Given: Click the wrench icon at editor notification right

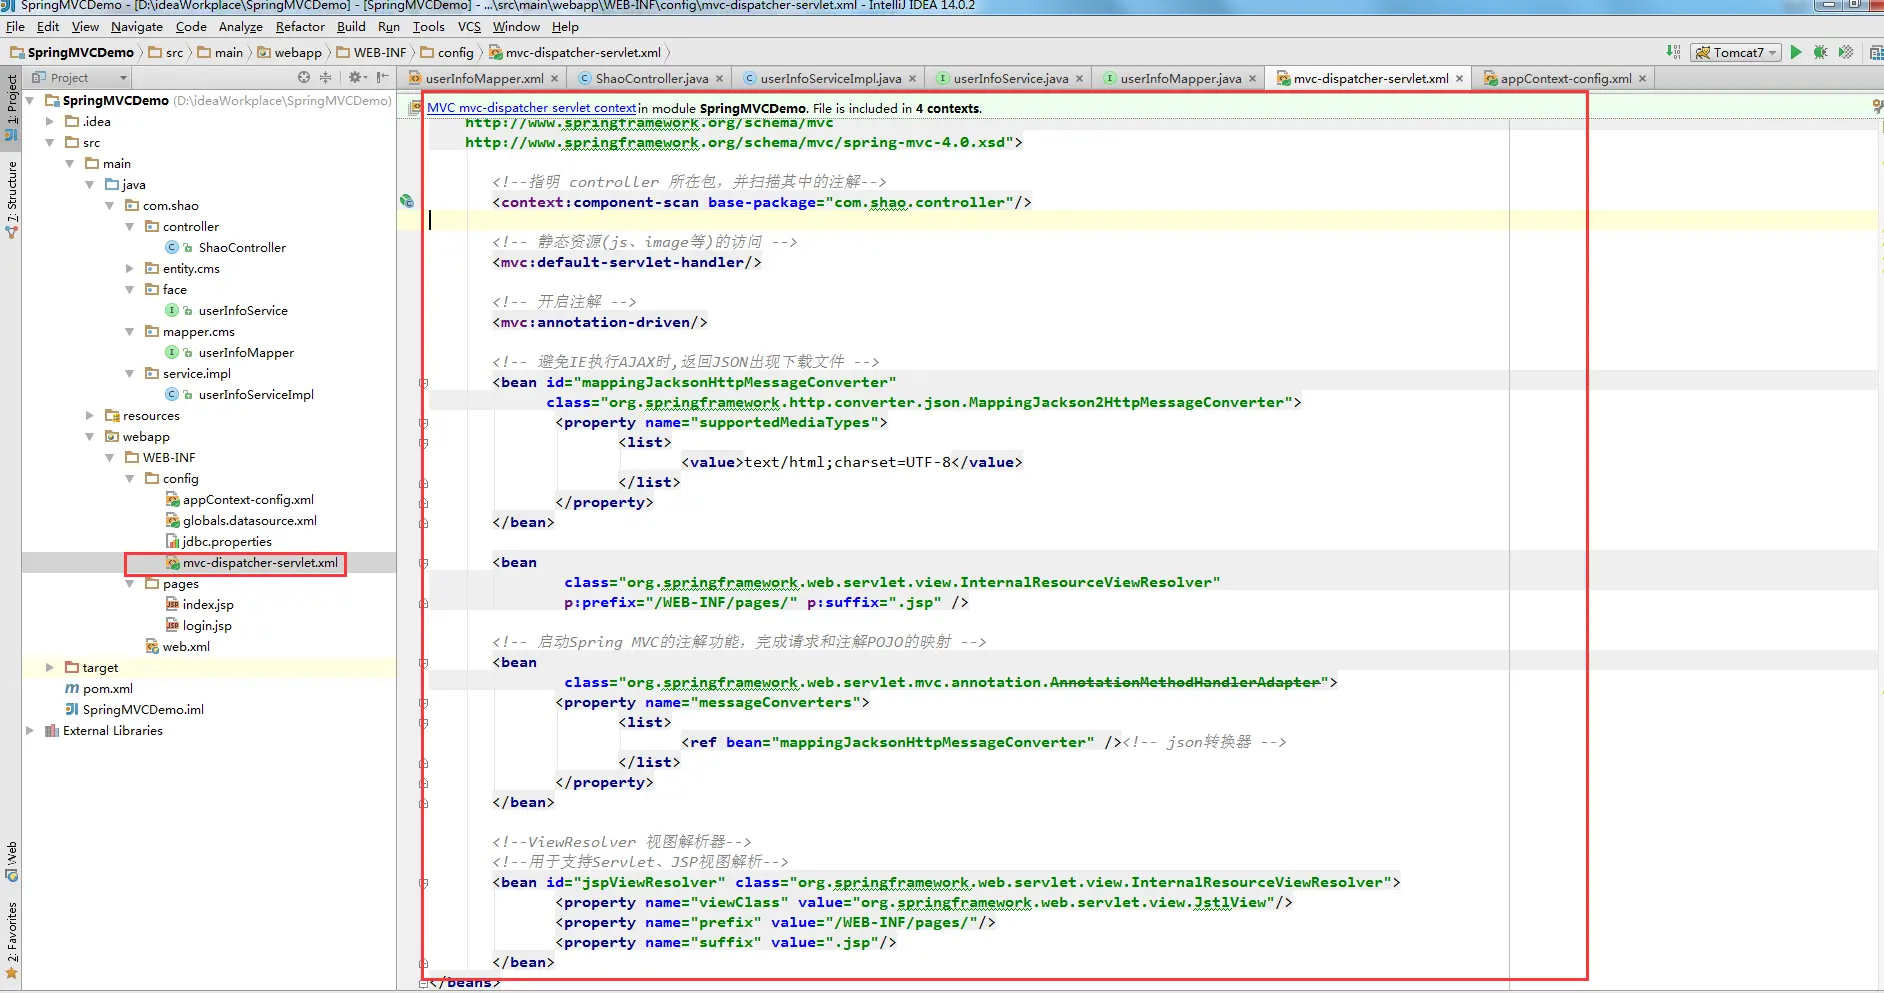Looking at the screenshot, I should (1877, 106).
